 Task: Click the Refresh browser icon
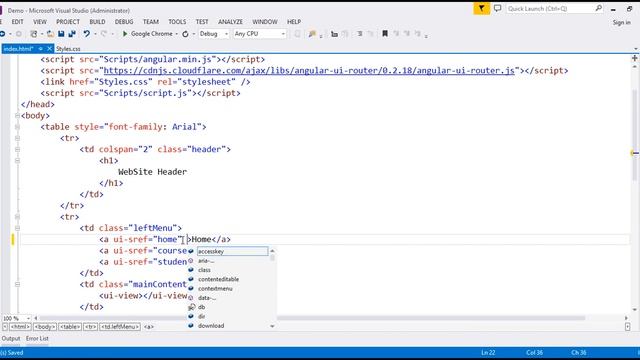click(x=185, y=34)
